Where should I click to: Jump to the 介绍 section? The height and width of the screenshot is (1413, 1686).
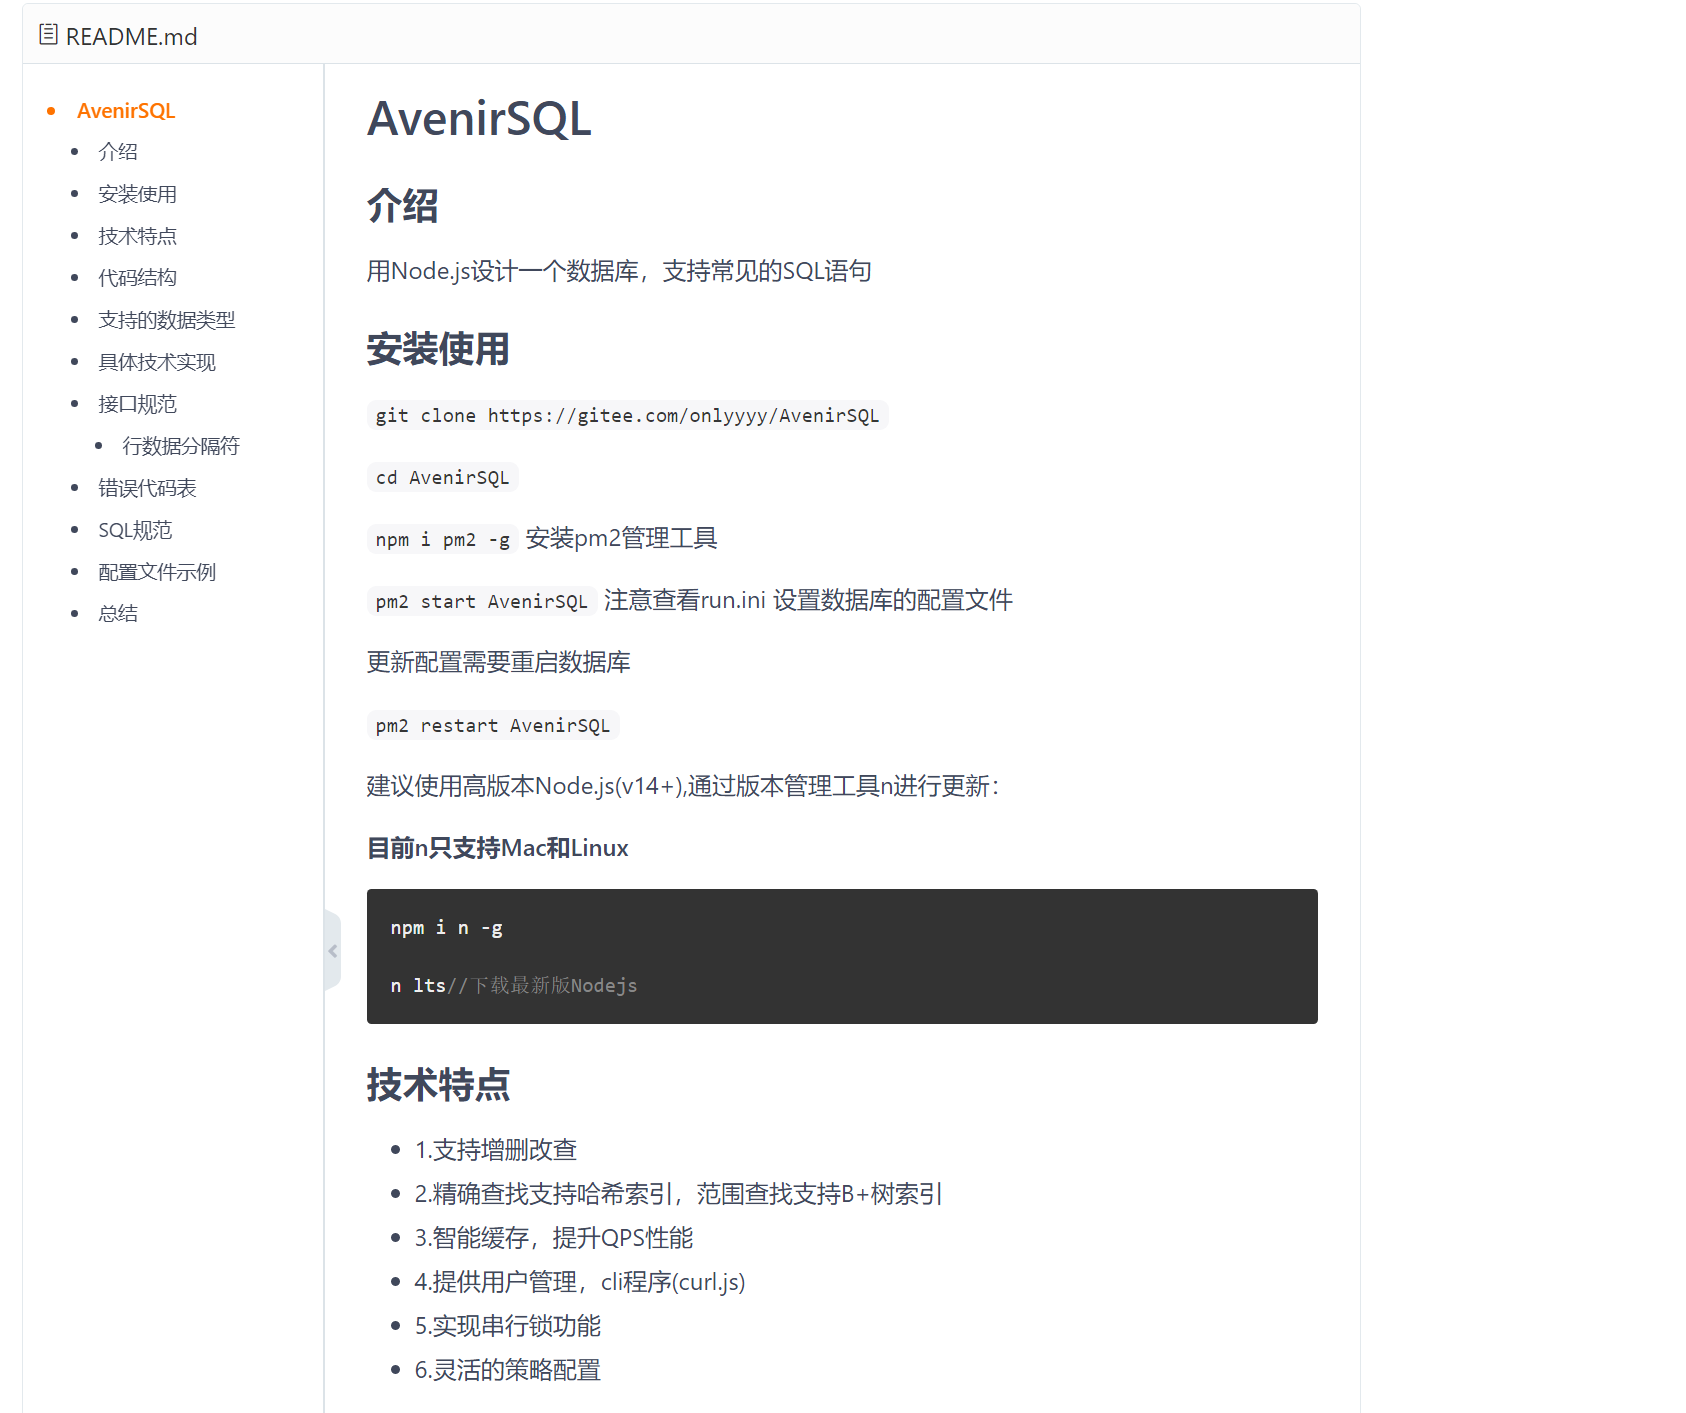pyautogui.click(x=118, y=152)
